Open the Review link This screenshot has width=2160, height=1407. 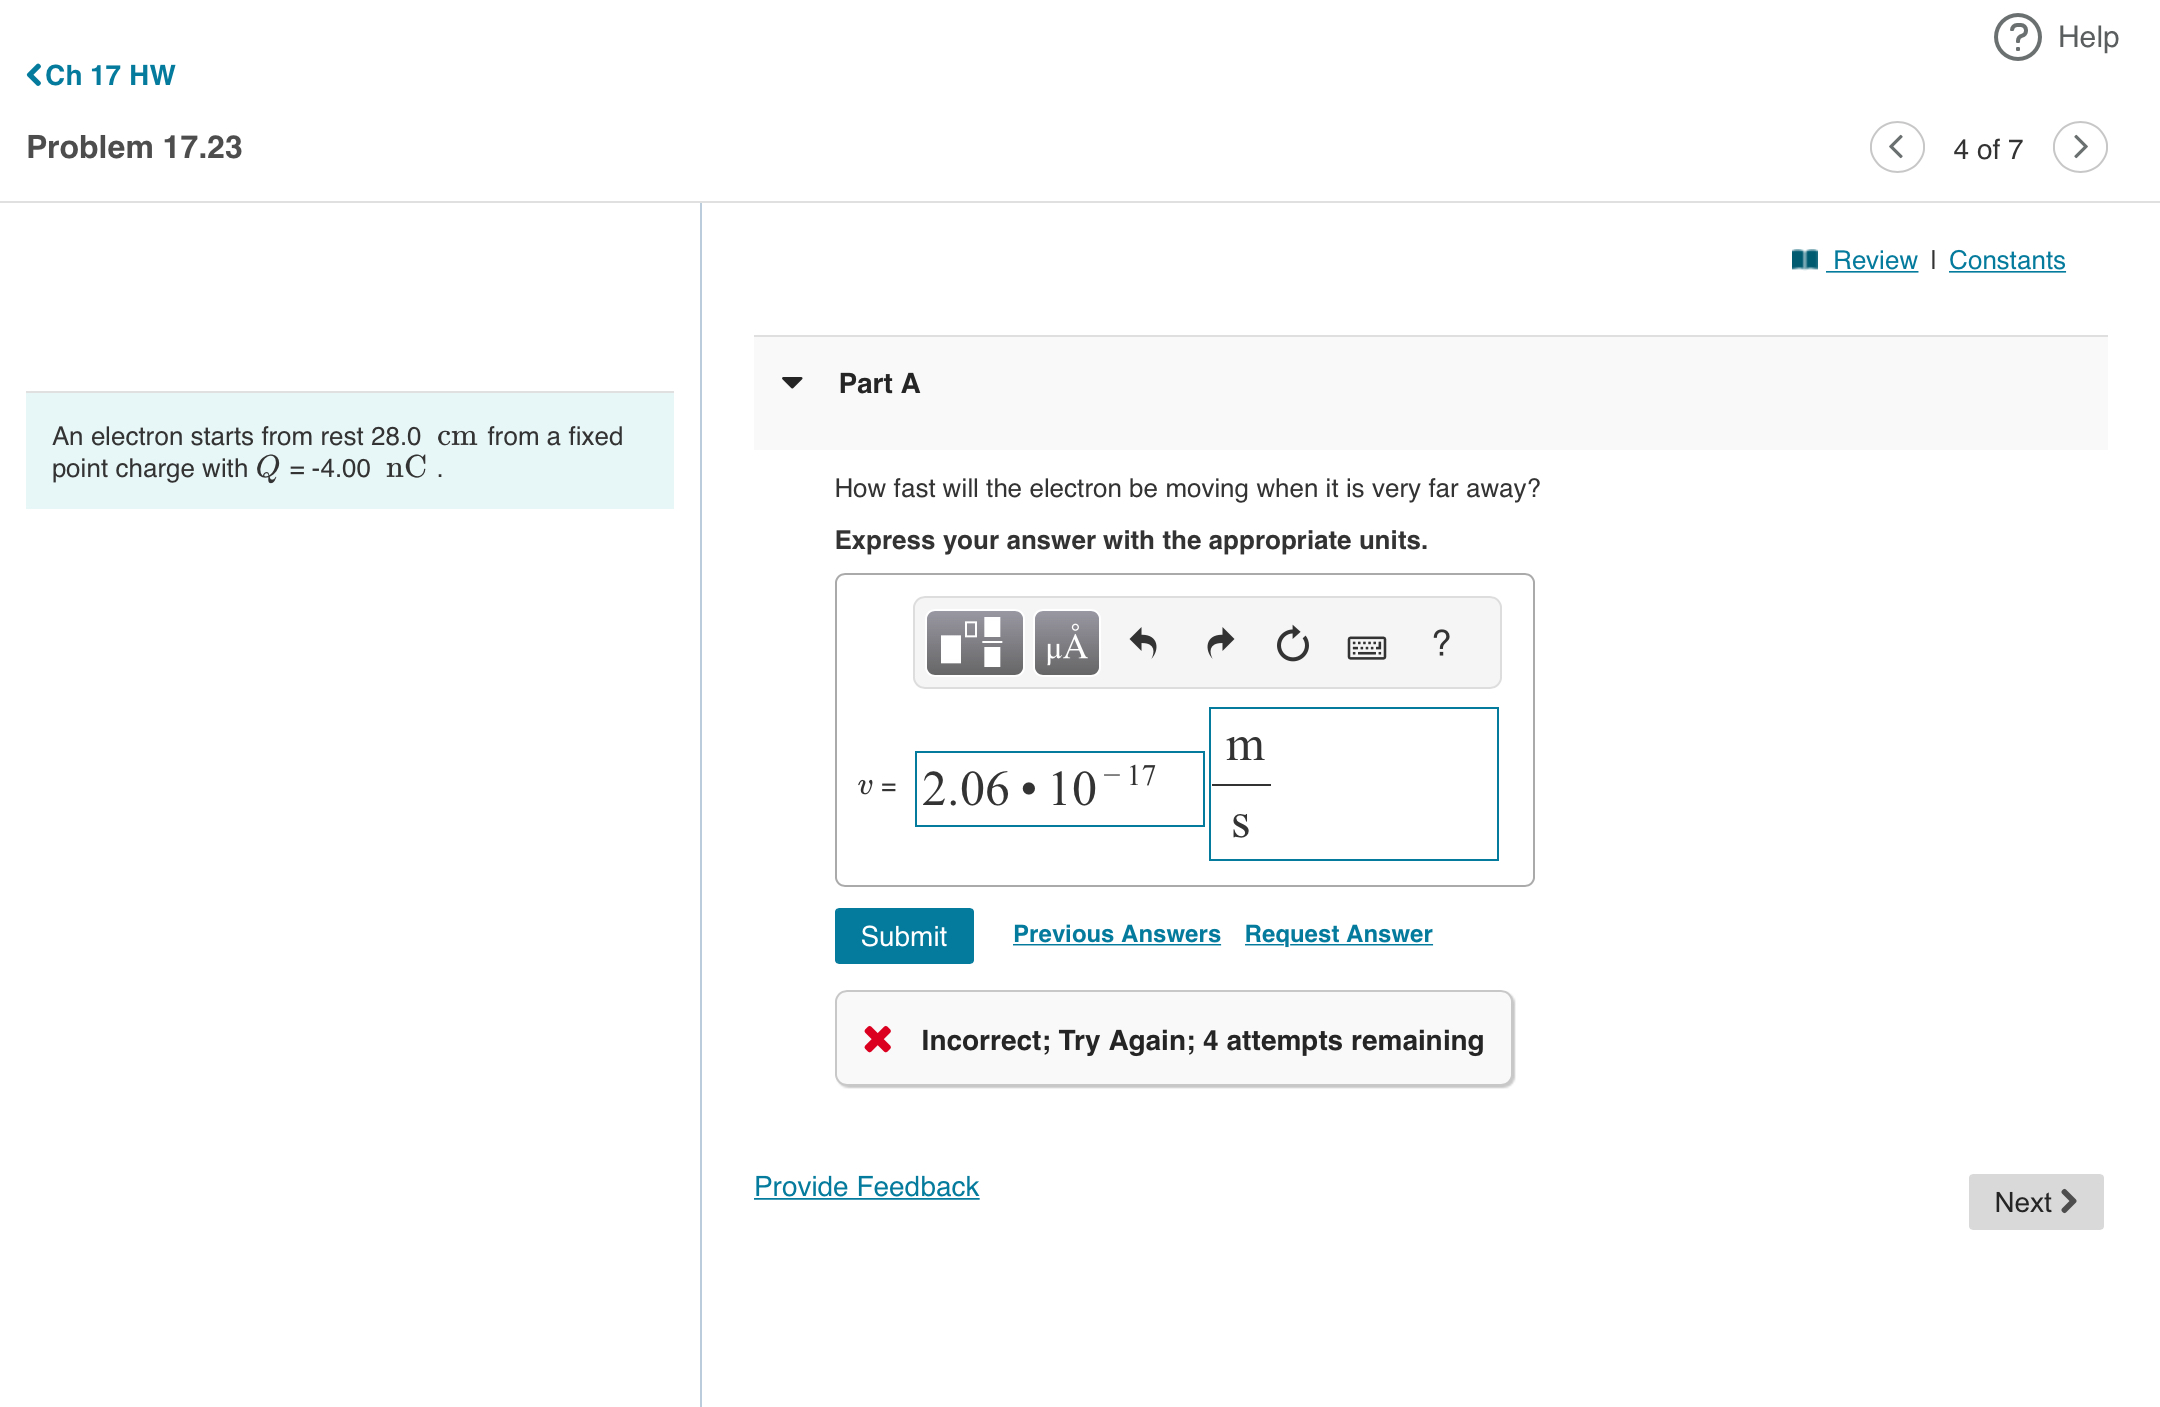[1874, 260]
